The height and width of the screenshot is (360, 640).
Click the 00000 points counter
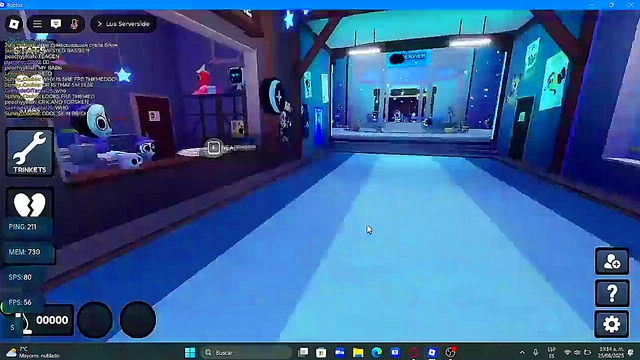[52, 320]
